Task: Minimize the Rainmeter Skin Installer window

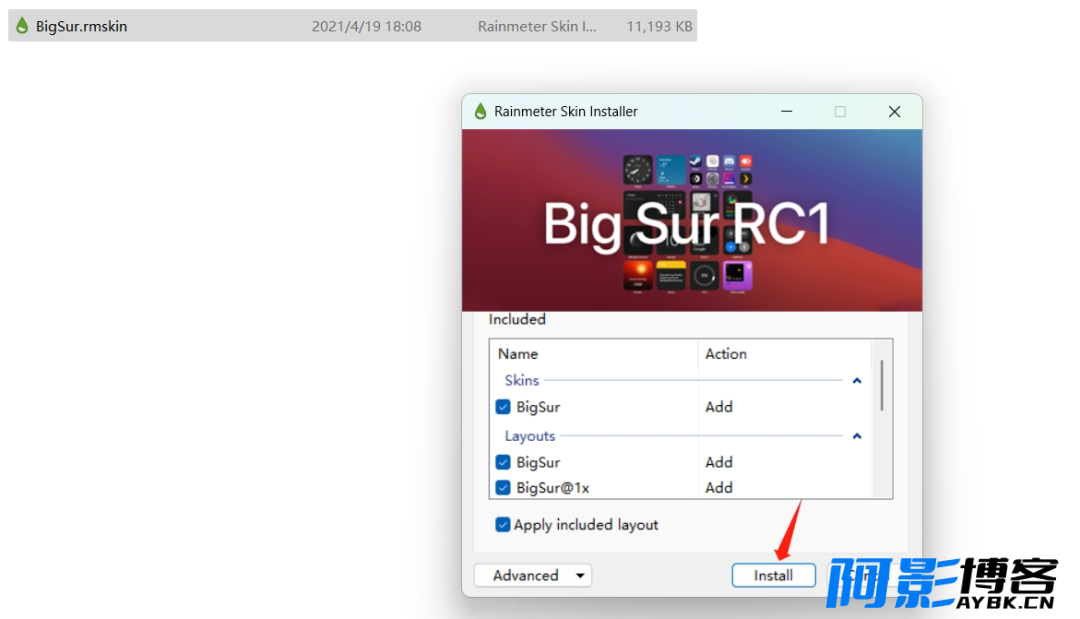Action: pyautogui.click(x=787, y=112)
